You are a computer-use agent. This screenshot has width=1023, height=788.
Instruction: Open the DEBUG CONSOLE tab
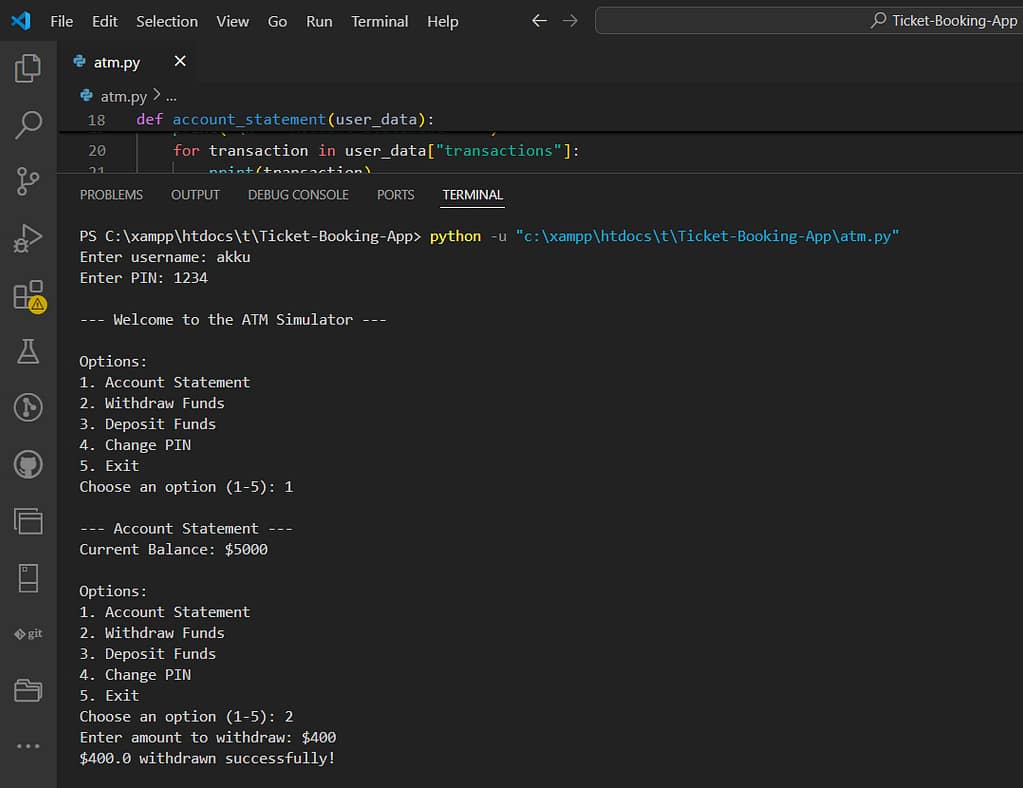pyautogui.click(x=297, y=195)
